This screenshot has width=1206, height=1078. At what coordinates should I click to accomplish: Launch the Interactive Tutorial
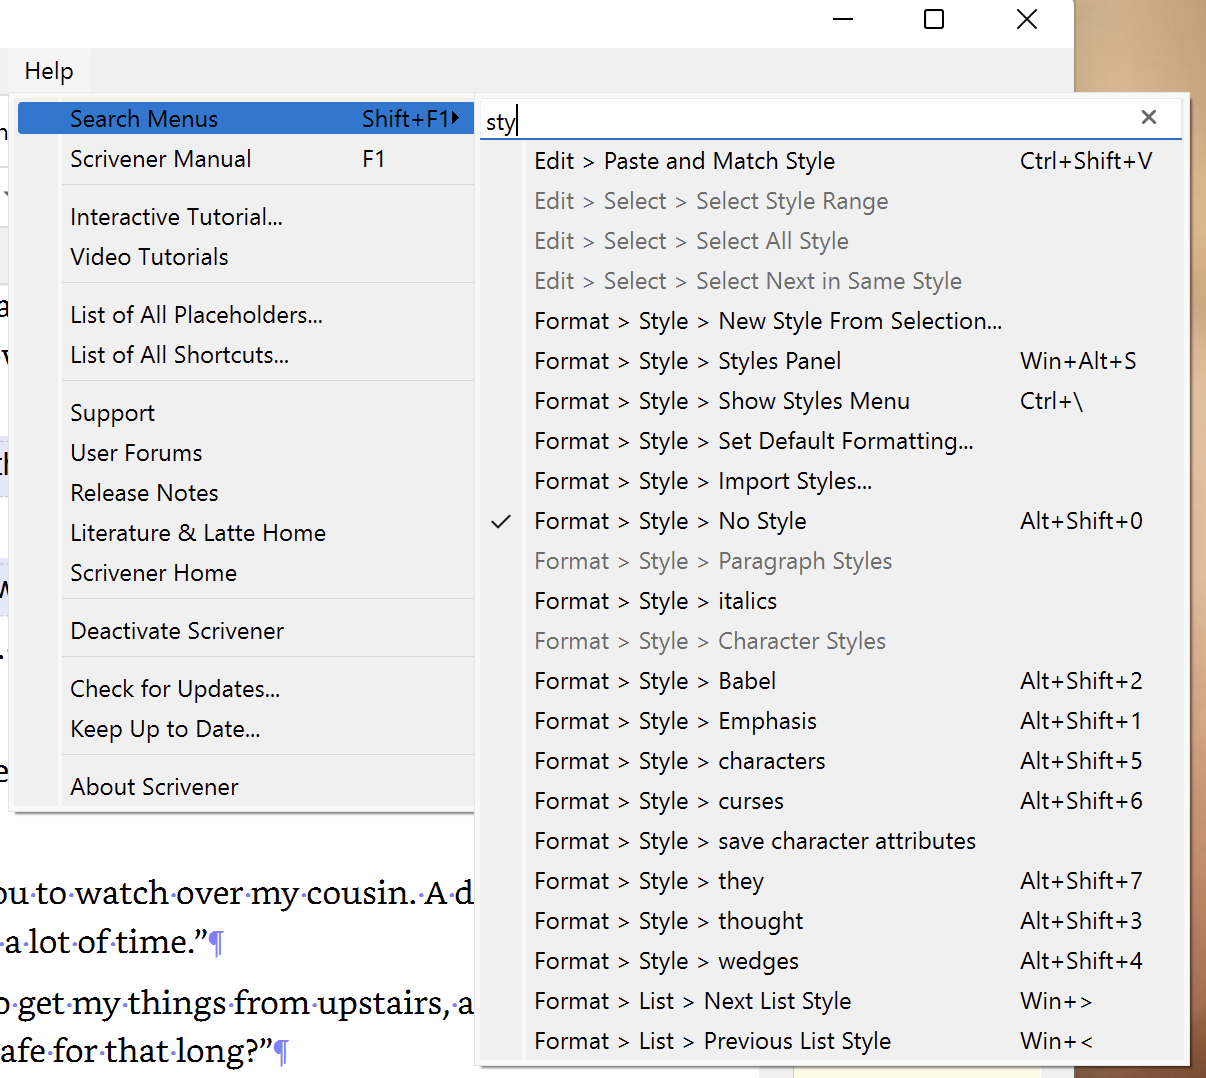point(245,217)
